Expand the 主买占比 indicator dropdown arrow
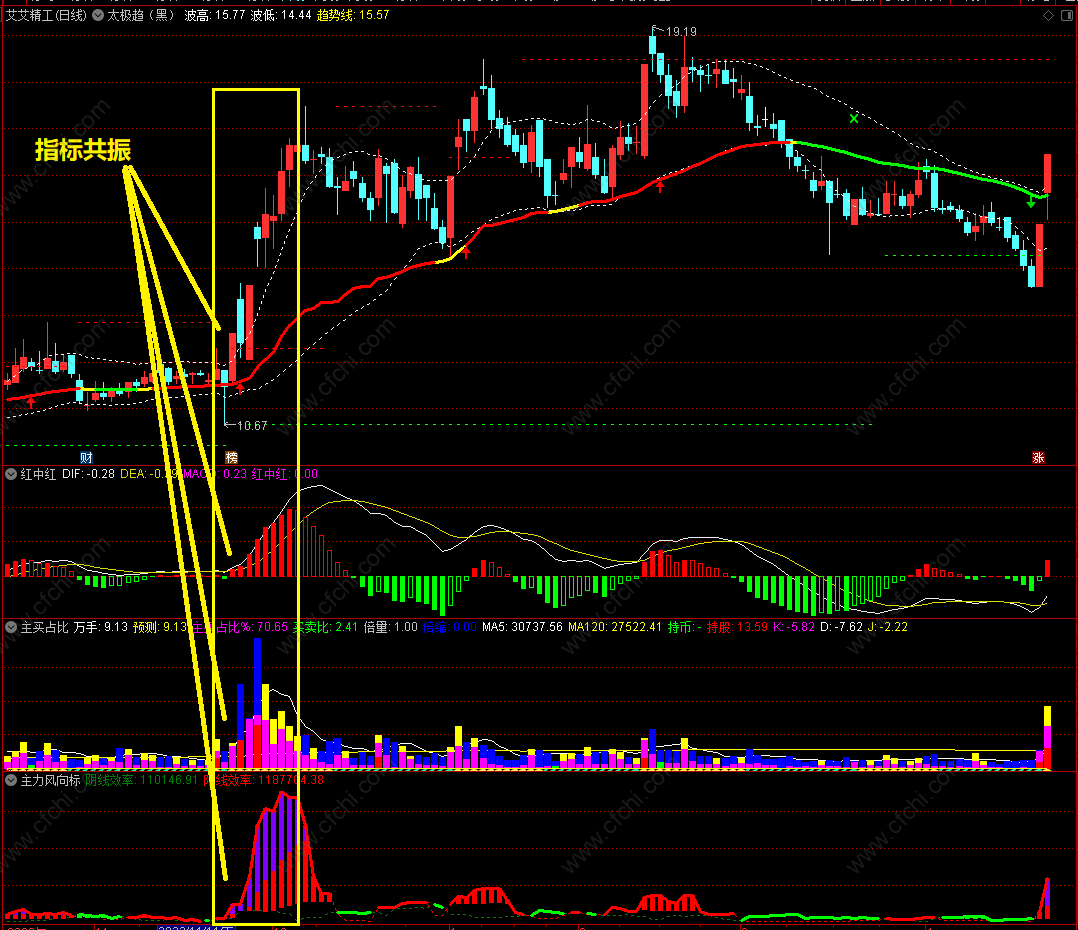The image size is (1078, 930). pyautogui.click(x=11, y=627)
